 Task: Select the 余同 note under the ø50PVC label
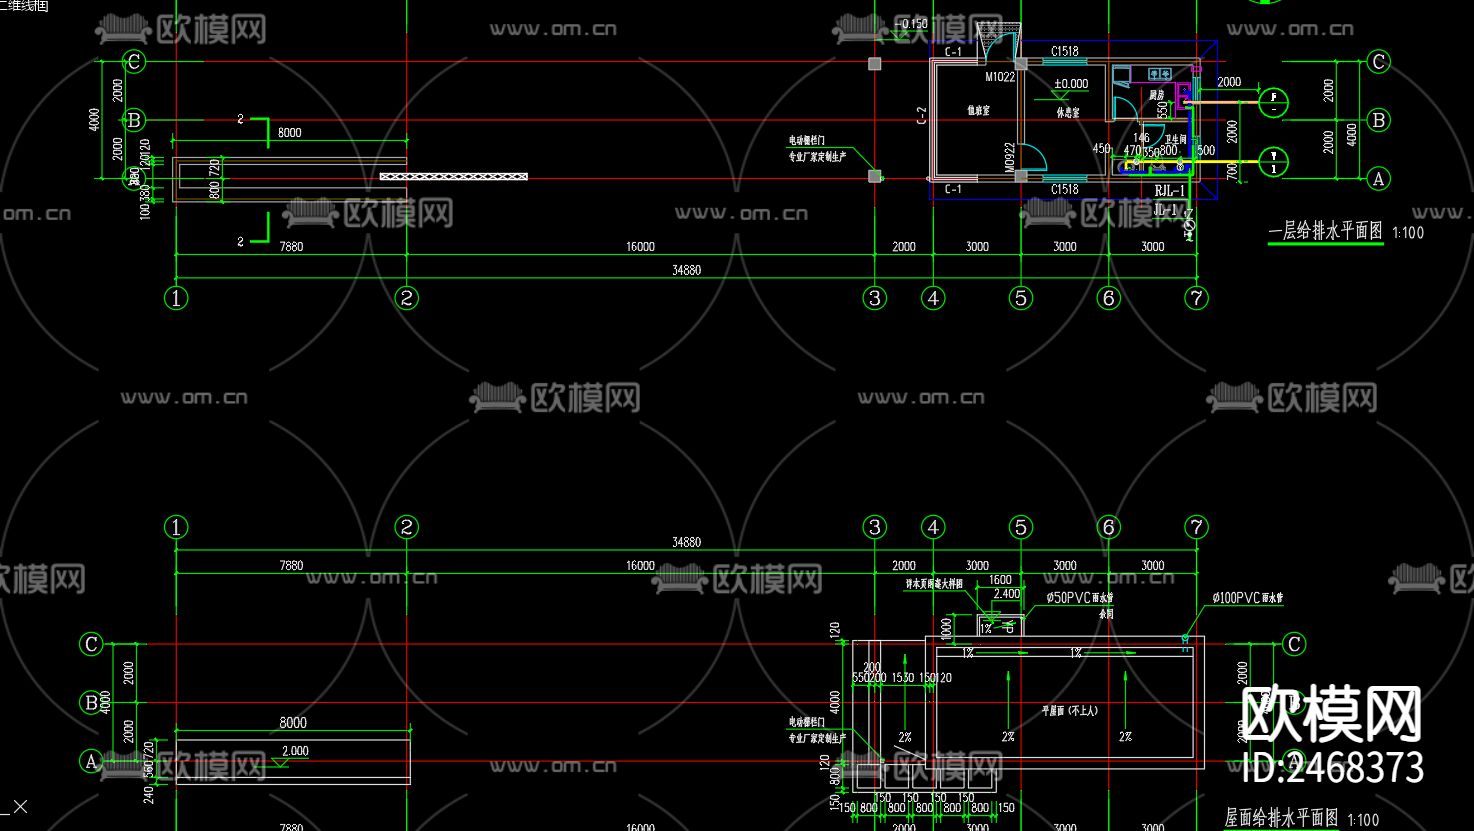point(1106,614)
